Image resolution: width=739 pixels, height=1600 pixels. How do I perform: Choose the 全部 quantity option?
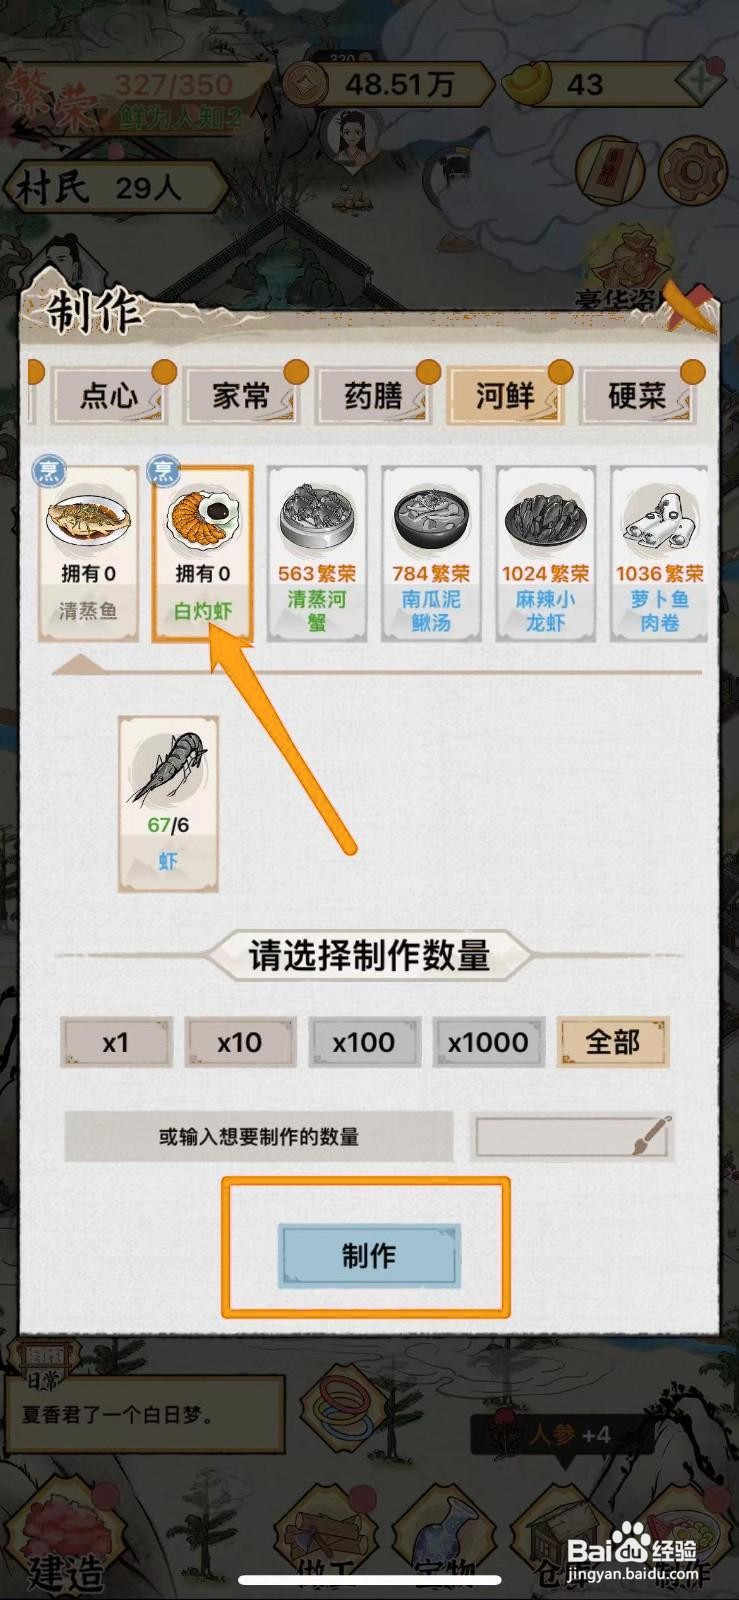[x=612, y=1043]
